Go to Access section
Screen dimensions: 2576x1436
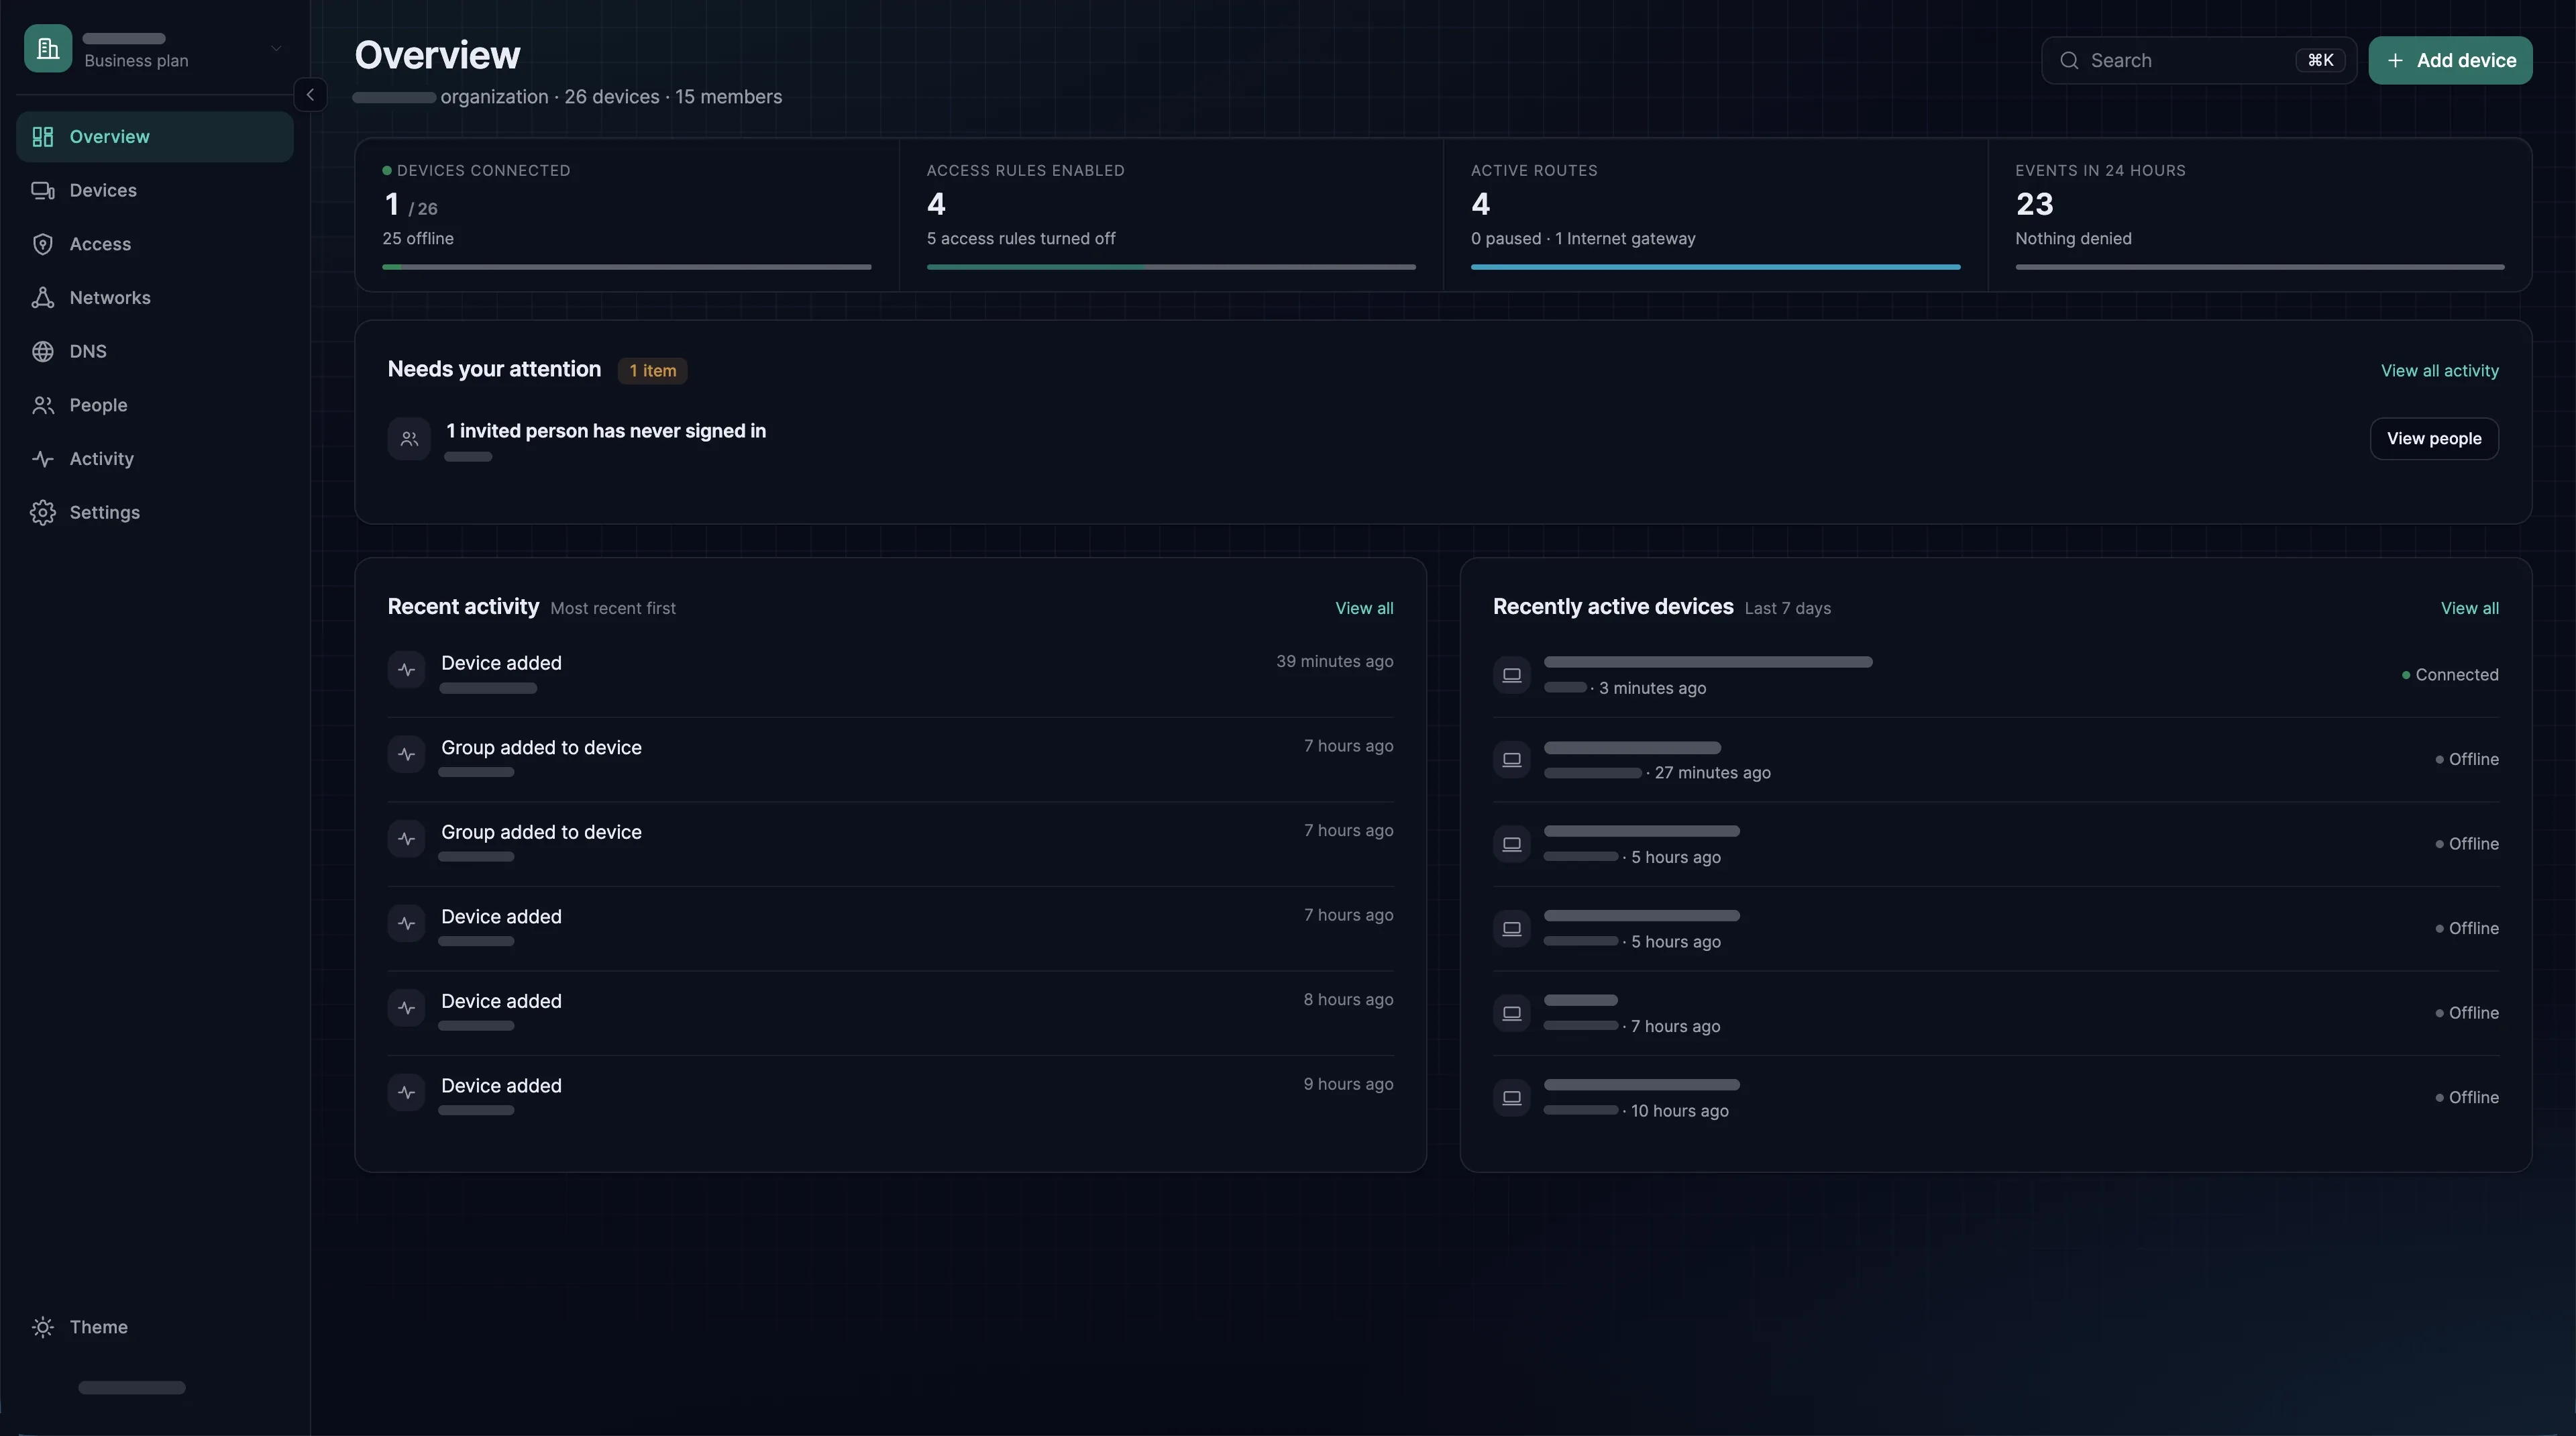155,244
